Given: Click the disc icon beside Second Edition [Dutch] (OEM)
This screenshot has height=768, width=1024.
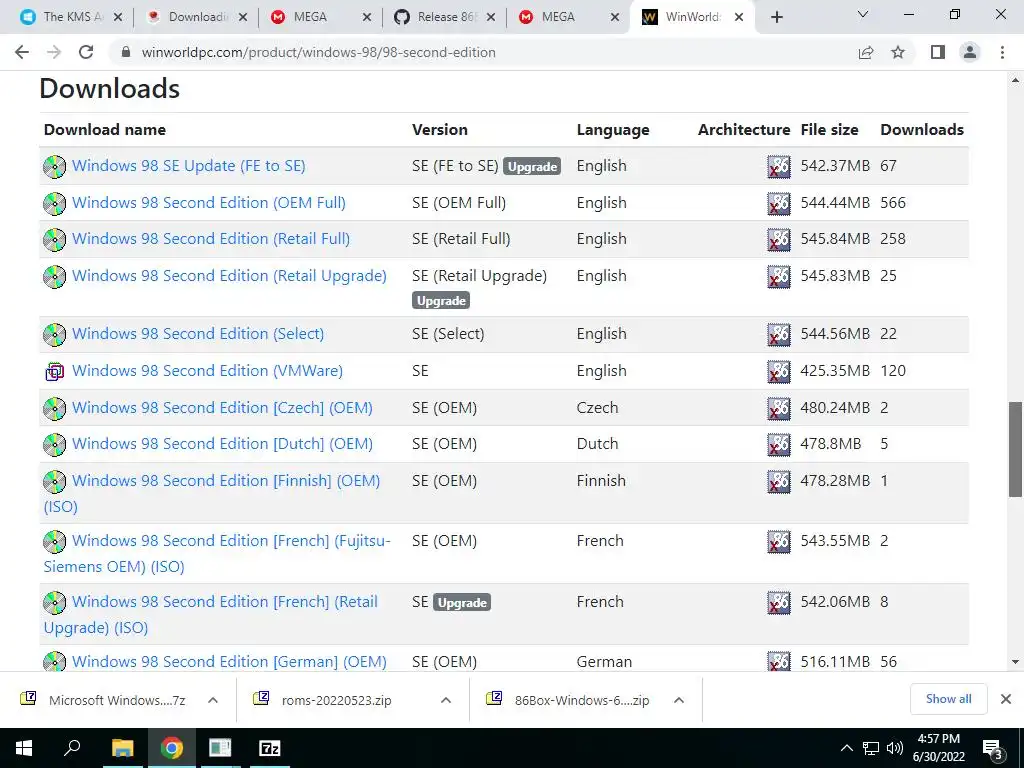Looking at the screenshot, I should [54, 445].
